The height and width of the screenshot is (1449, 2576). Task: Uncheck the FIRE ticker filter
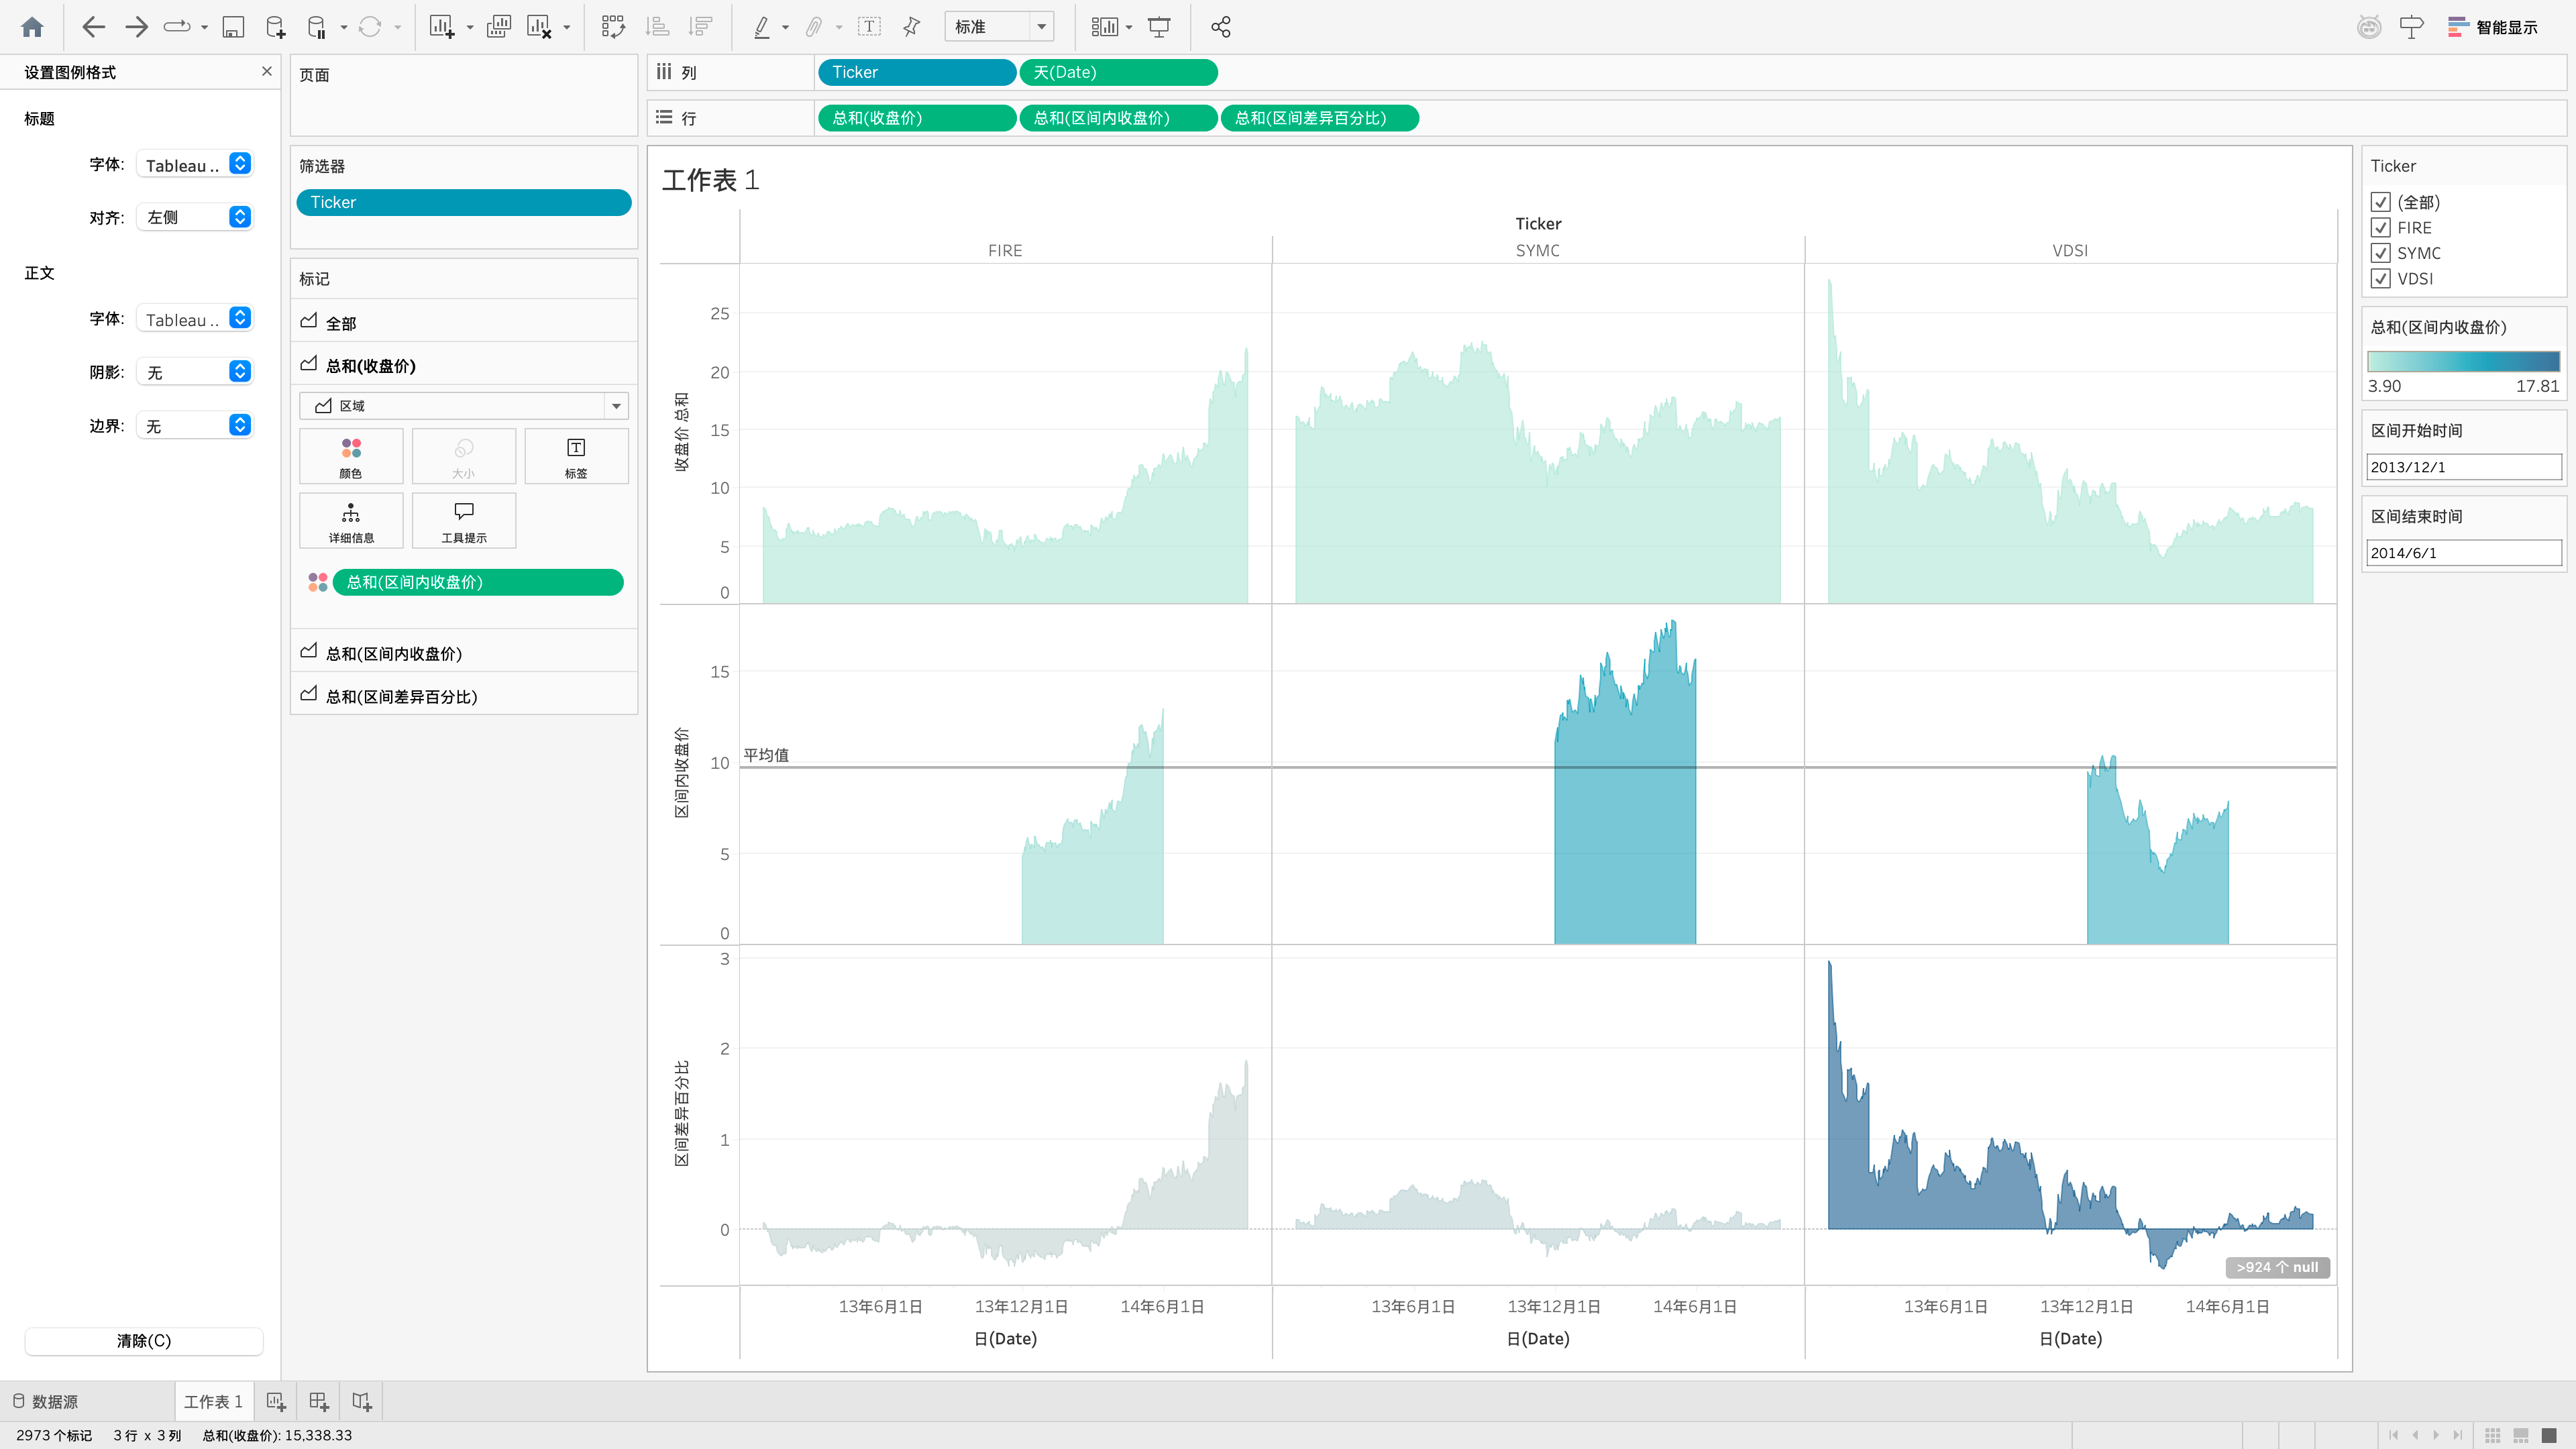(x=2381, y=227)
